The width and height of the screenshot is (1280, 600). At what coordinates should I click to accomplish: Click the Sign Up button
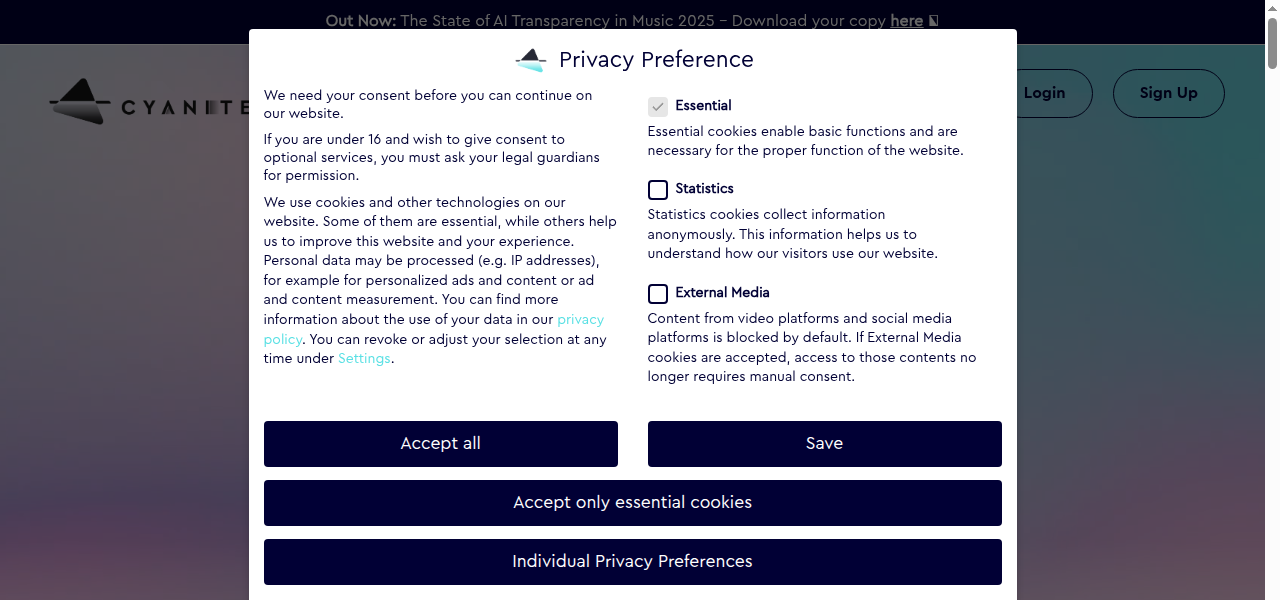click(1168, 93)
